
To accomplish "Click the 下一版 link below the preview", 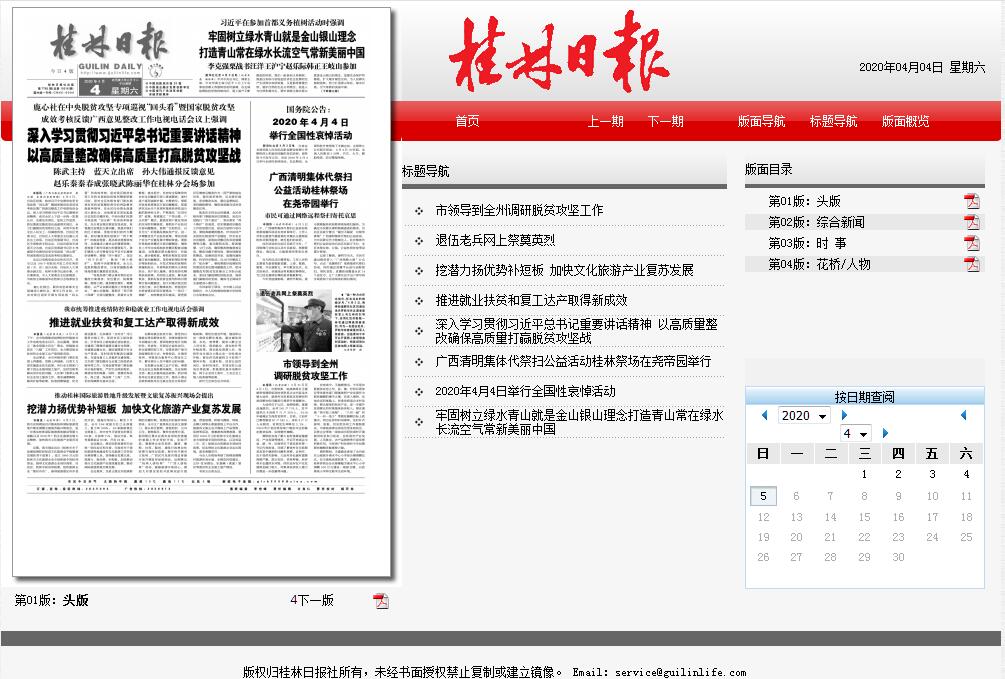I will click(315, 600).
